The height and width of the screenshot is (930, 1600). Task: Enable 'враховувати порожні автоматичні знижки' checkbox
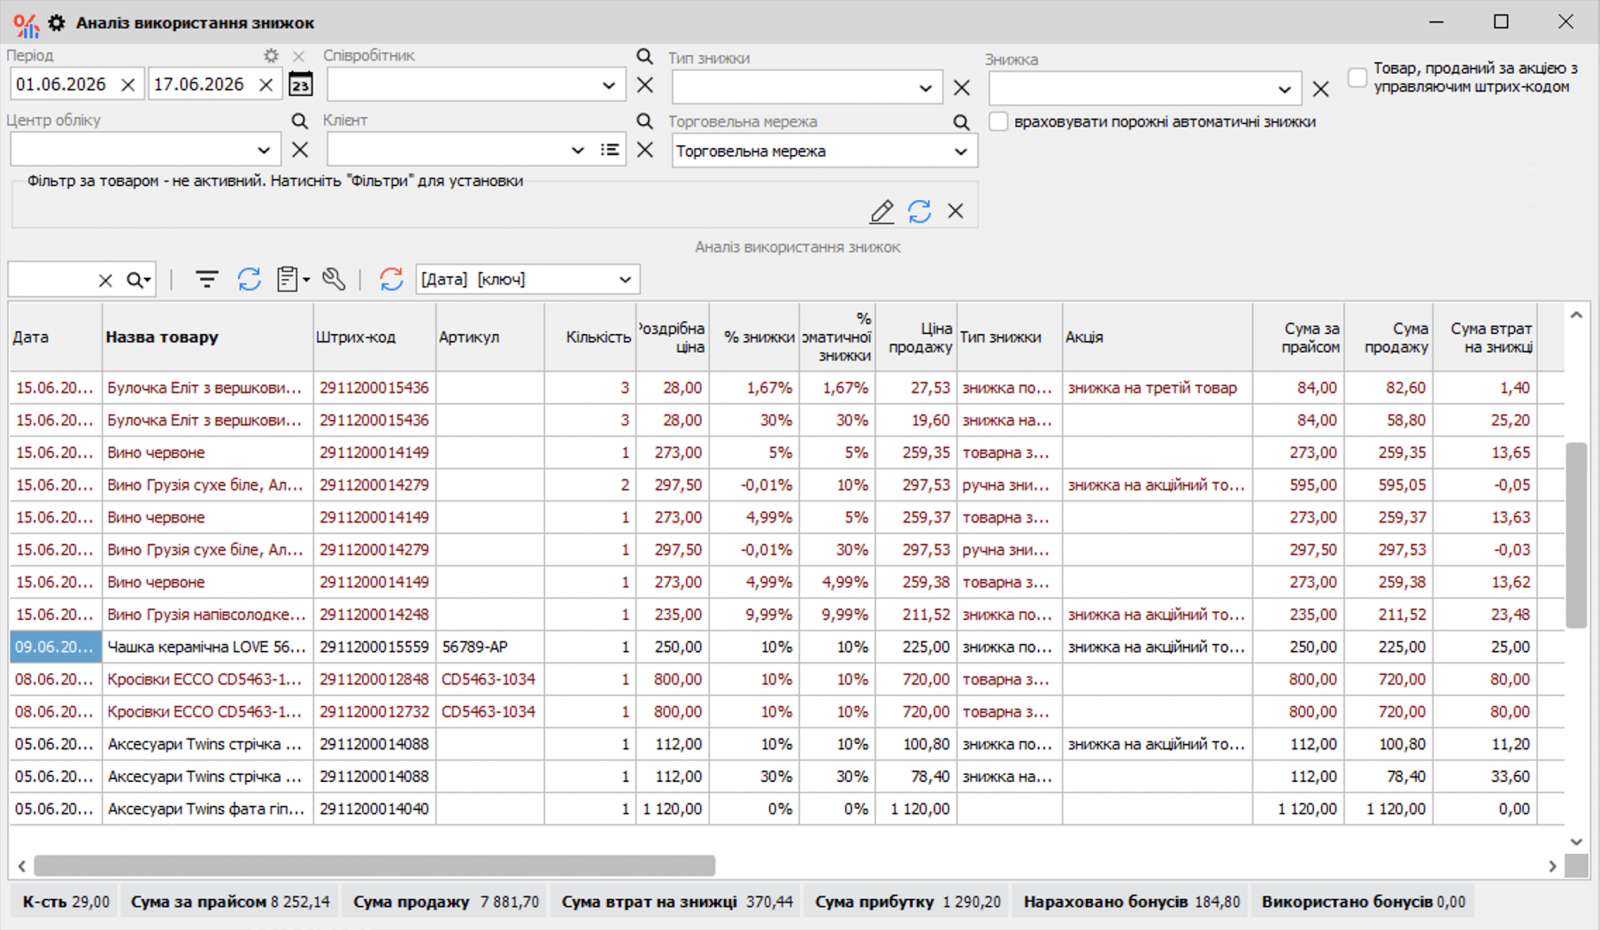tap(998, 122)
